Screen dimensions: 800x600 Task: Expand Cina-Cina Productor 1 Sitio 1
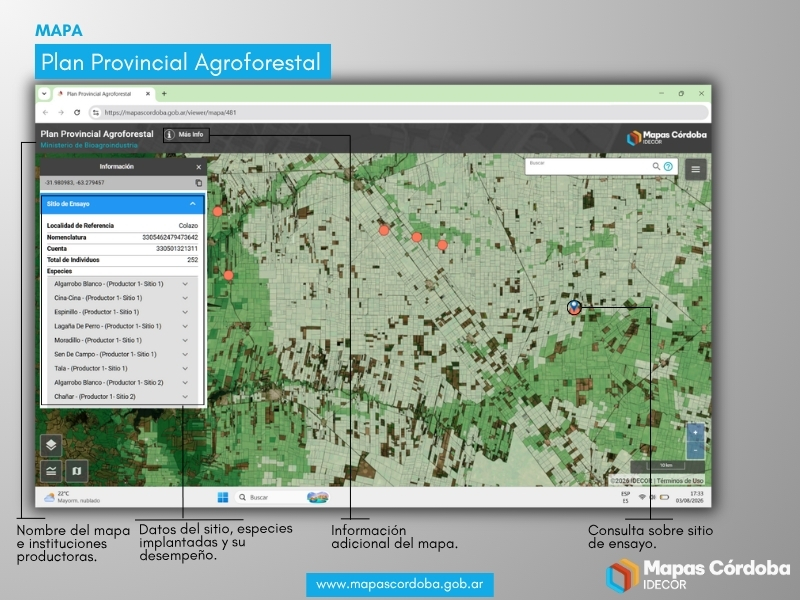pos(121,298)
